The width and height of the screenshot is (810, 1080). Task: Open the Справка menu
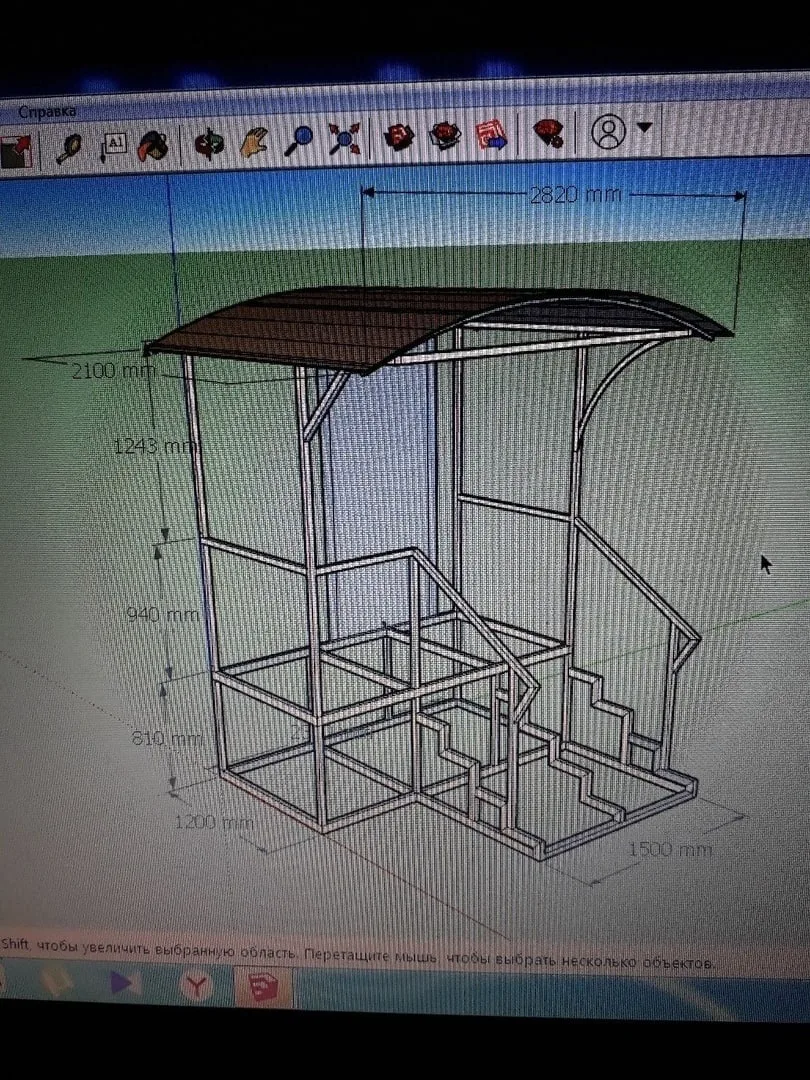(47, 112)
